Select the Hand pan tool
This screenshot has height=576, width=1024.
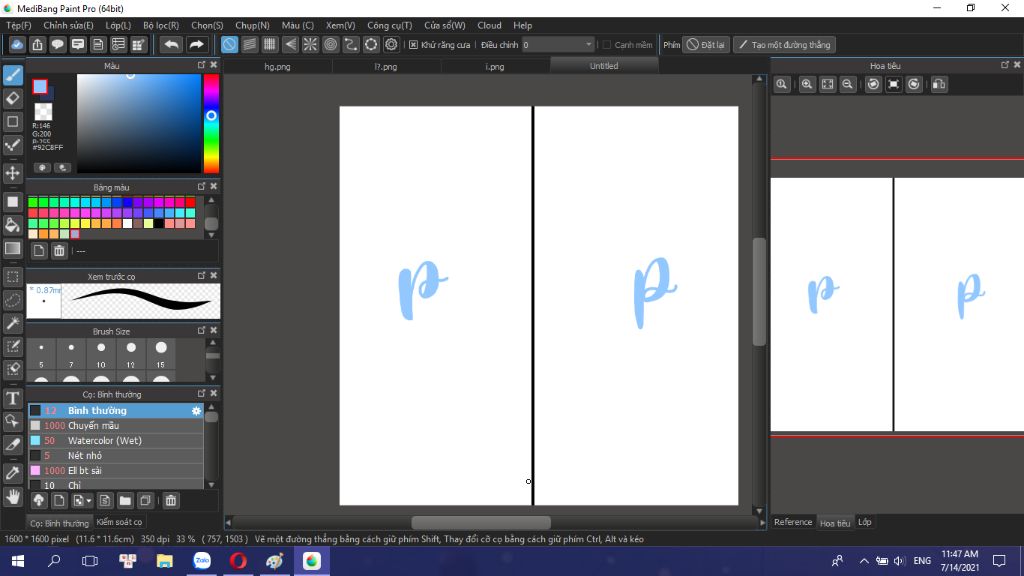[x=13, y=497]
